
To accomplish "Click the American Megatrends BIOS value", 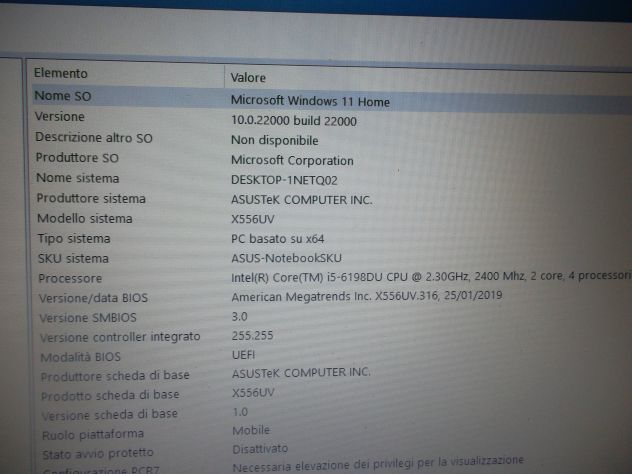I will (367, 296).
